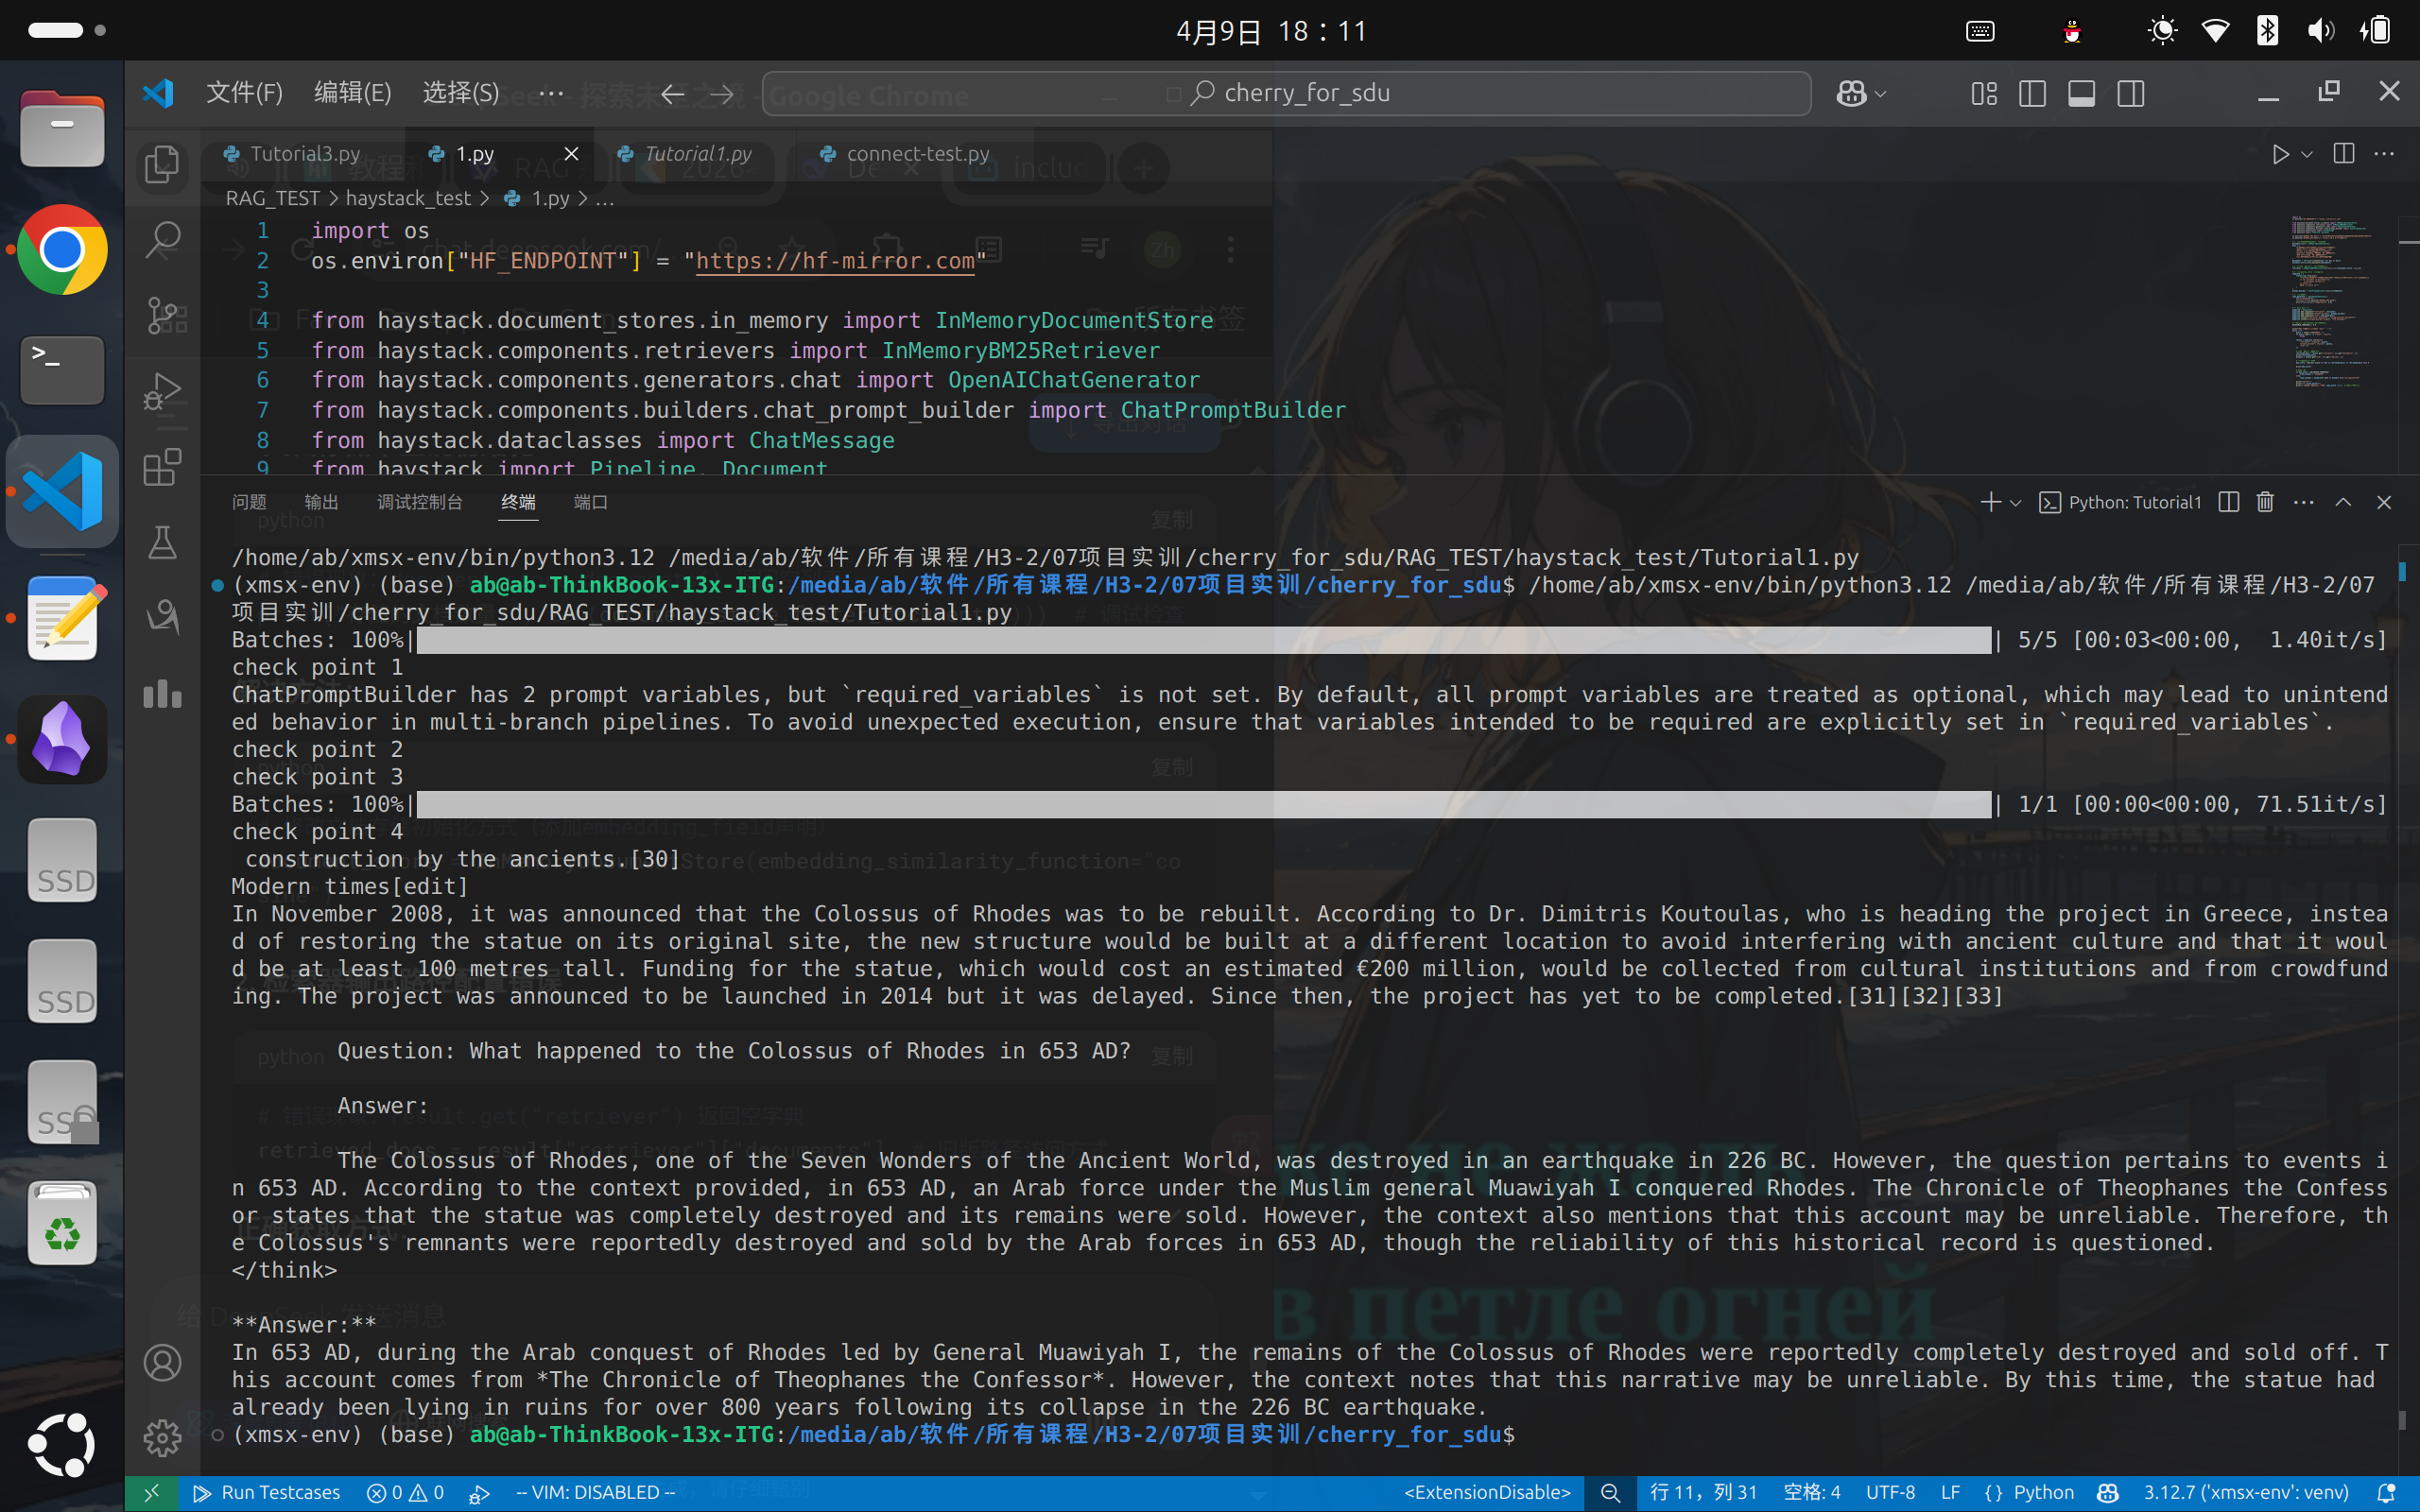Split the terminal panel

[2228, 502]
